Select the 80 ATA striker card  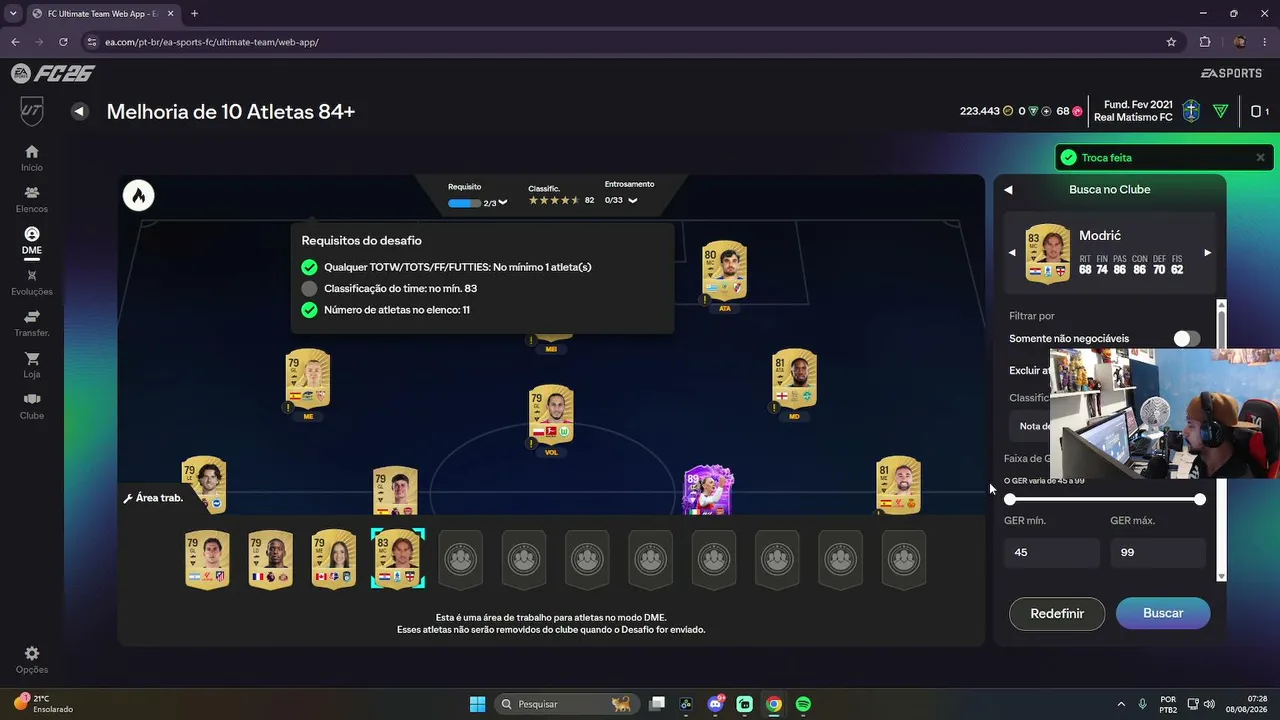point(724,272)
